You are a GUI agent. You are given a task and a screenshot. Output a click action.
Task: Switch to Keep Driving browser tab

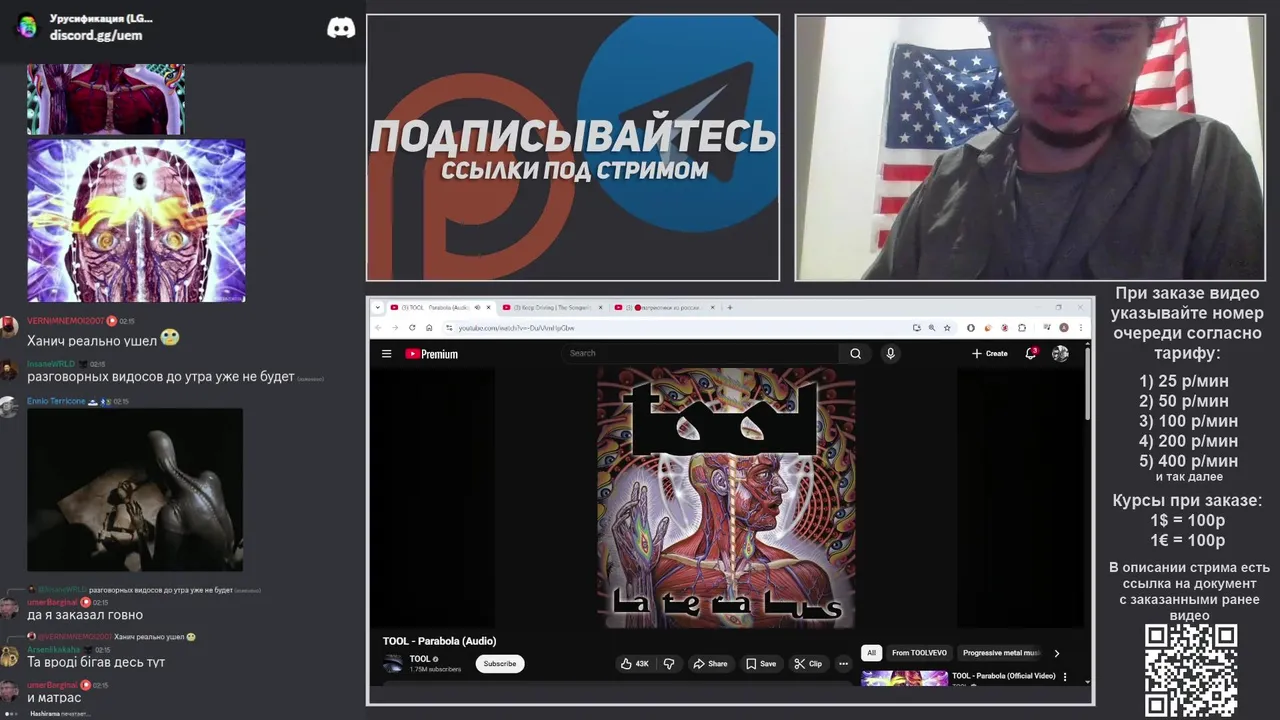552,307
